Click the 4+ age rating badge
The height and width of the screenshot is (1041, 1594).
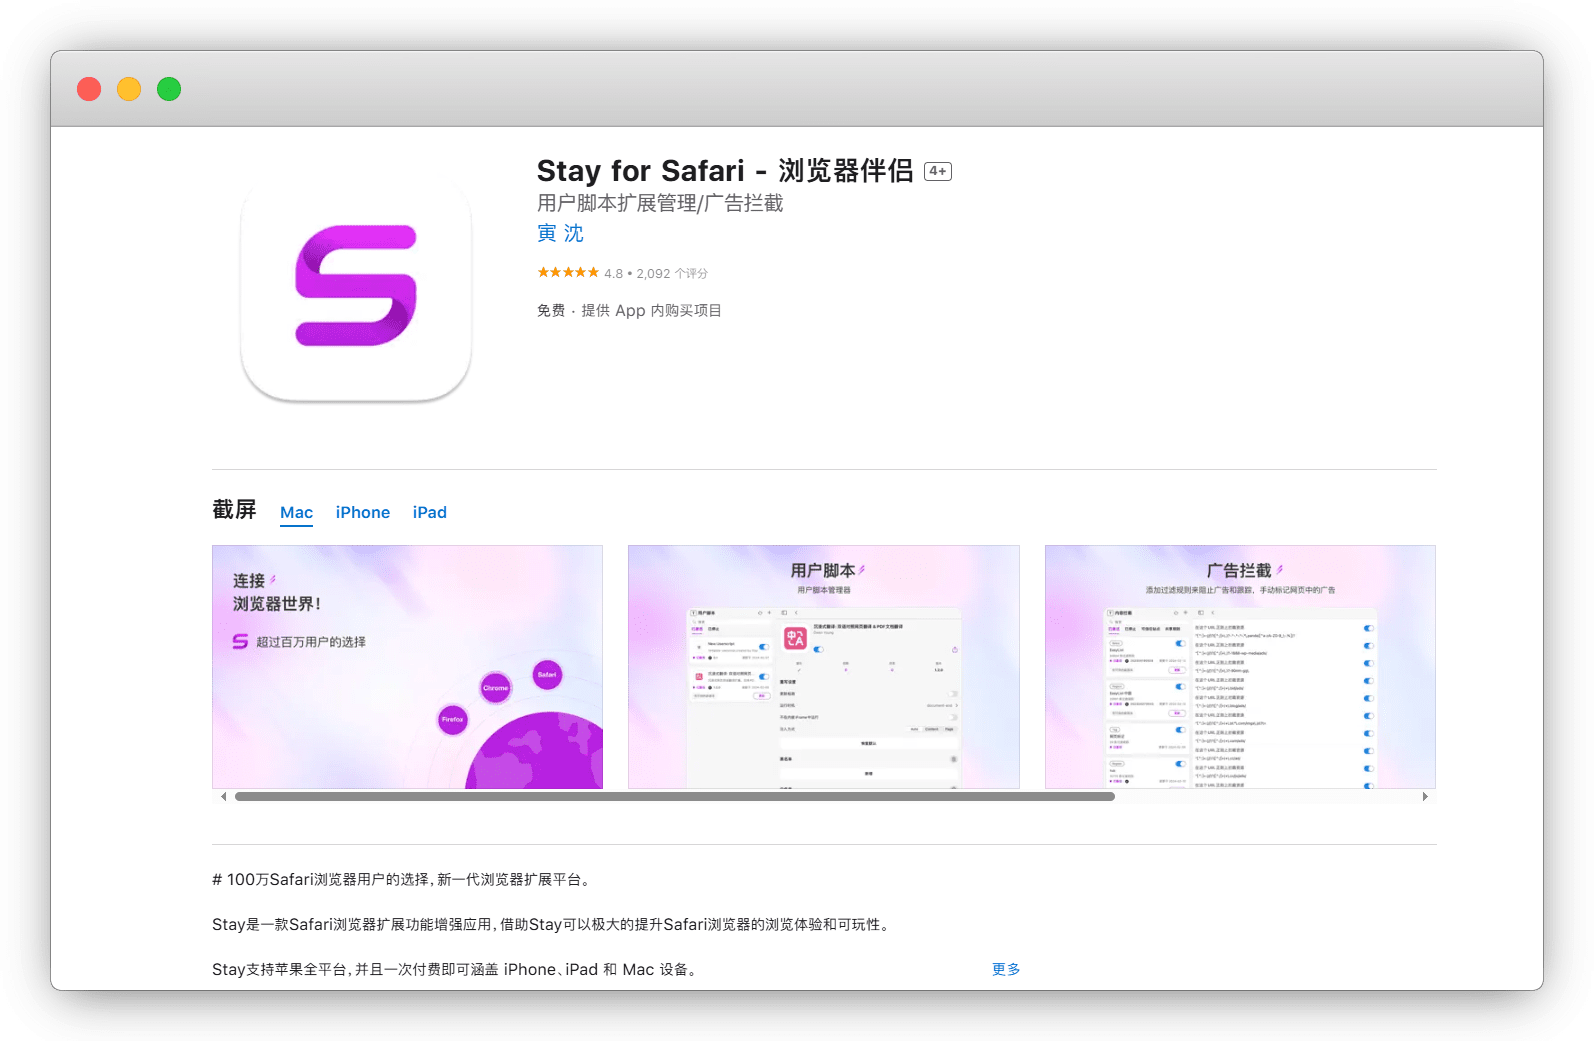point(937,171)
